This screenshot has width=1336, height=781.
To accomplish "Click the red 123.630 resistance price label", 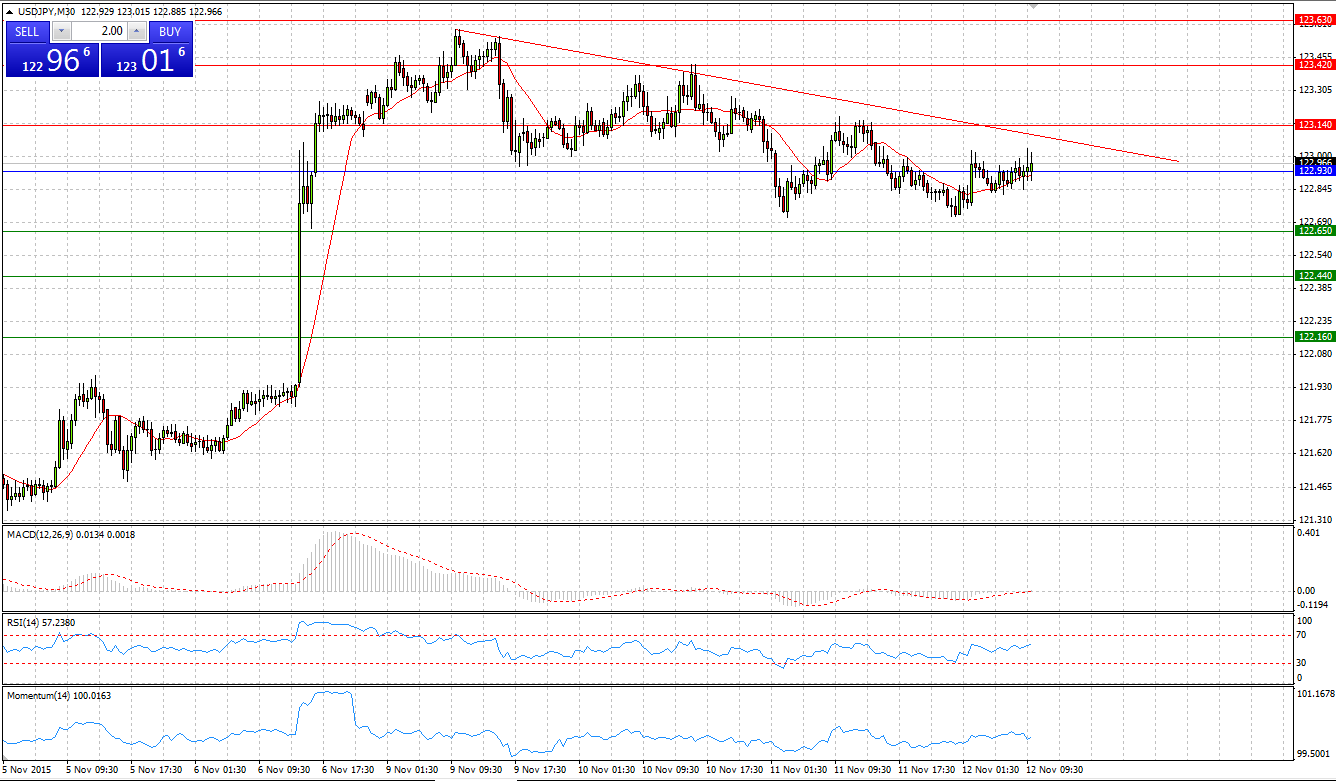I will [1314, 19].
